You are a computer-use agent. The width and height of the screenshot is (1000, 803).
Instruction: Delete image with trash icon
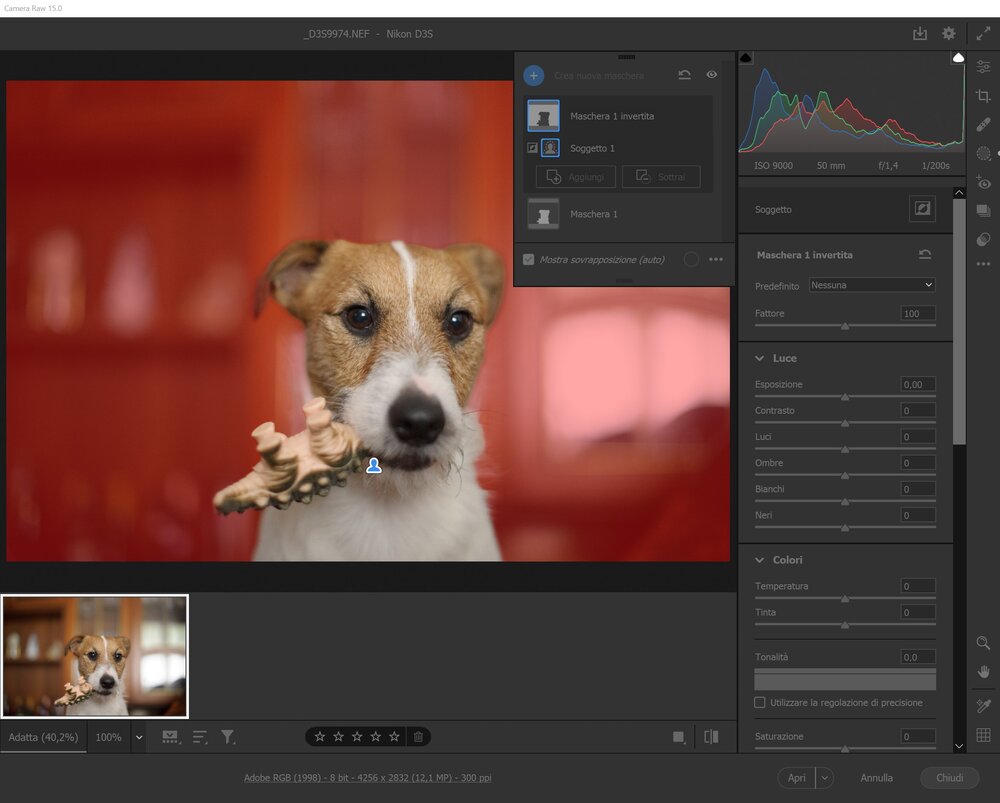pyautogui.click(x=418, y=737)
